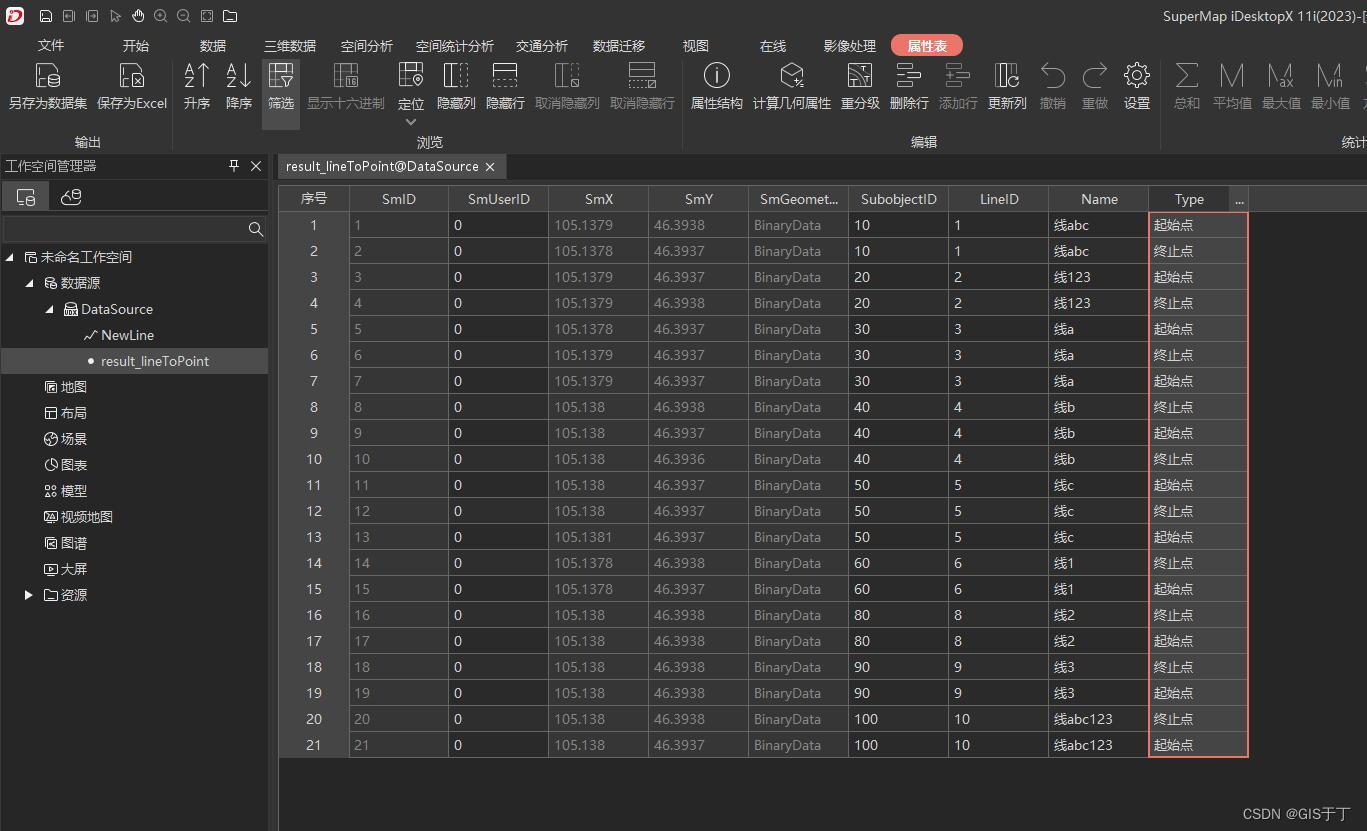This screenshot has height=831, width=1367.
Task: Open 设置 settings gear
Action: tap(1136, 86)
